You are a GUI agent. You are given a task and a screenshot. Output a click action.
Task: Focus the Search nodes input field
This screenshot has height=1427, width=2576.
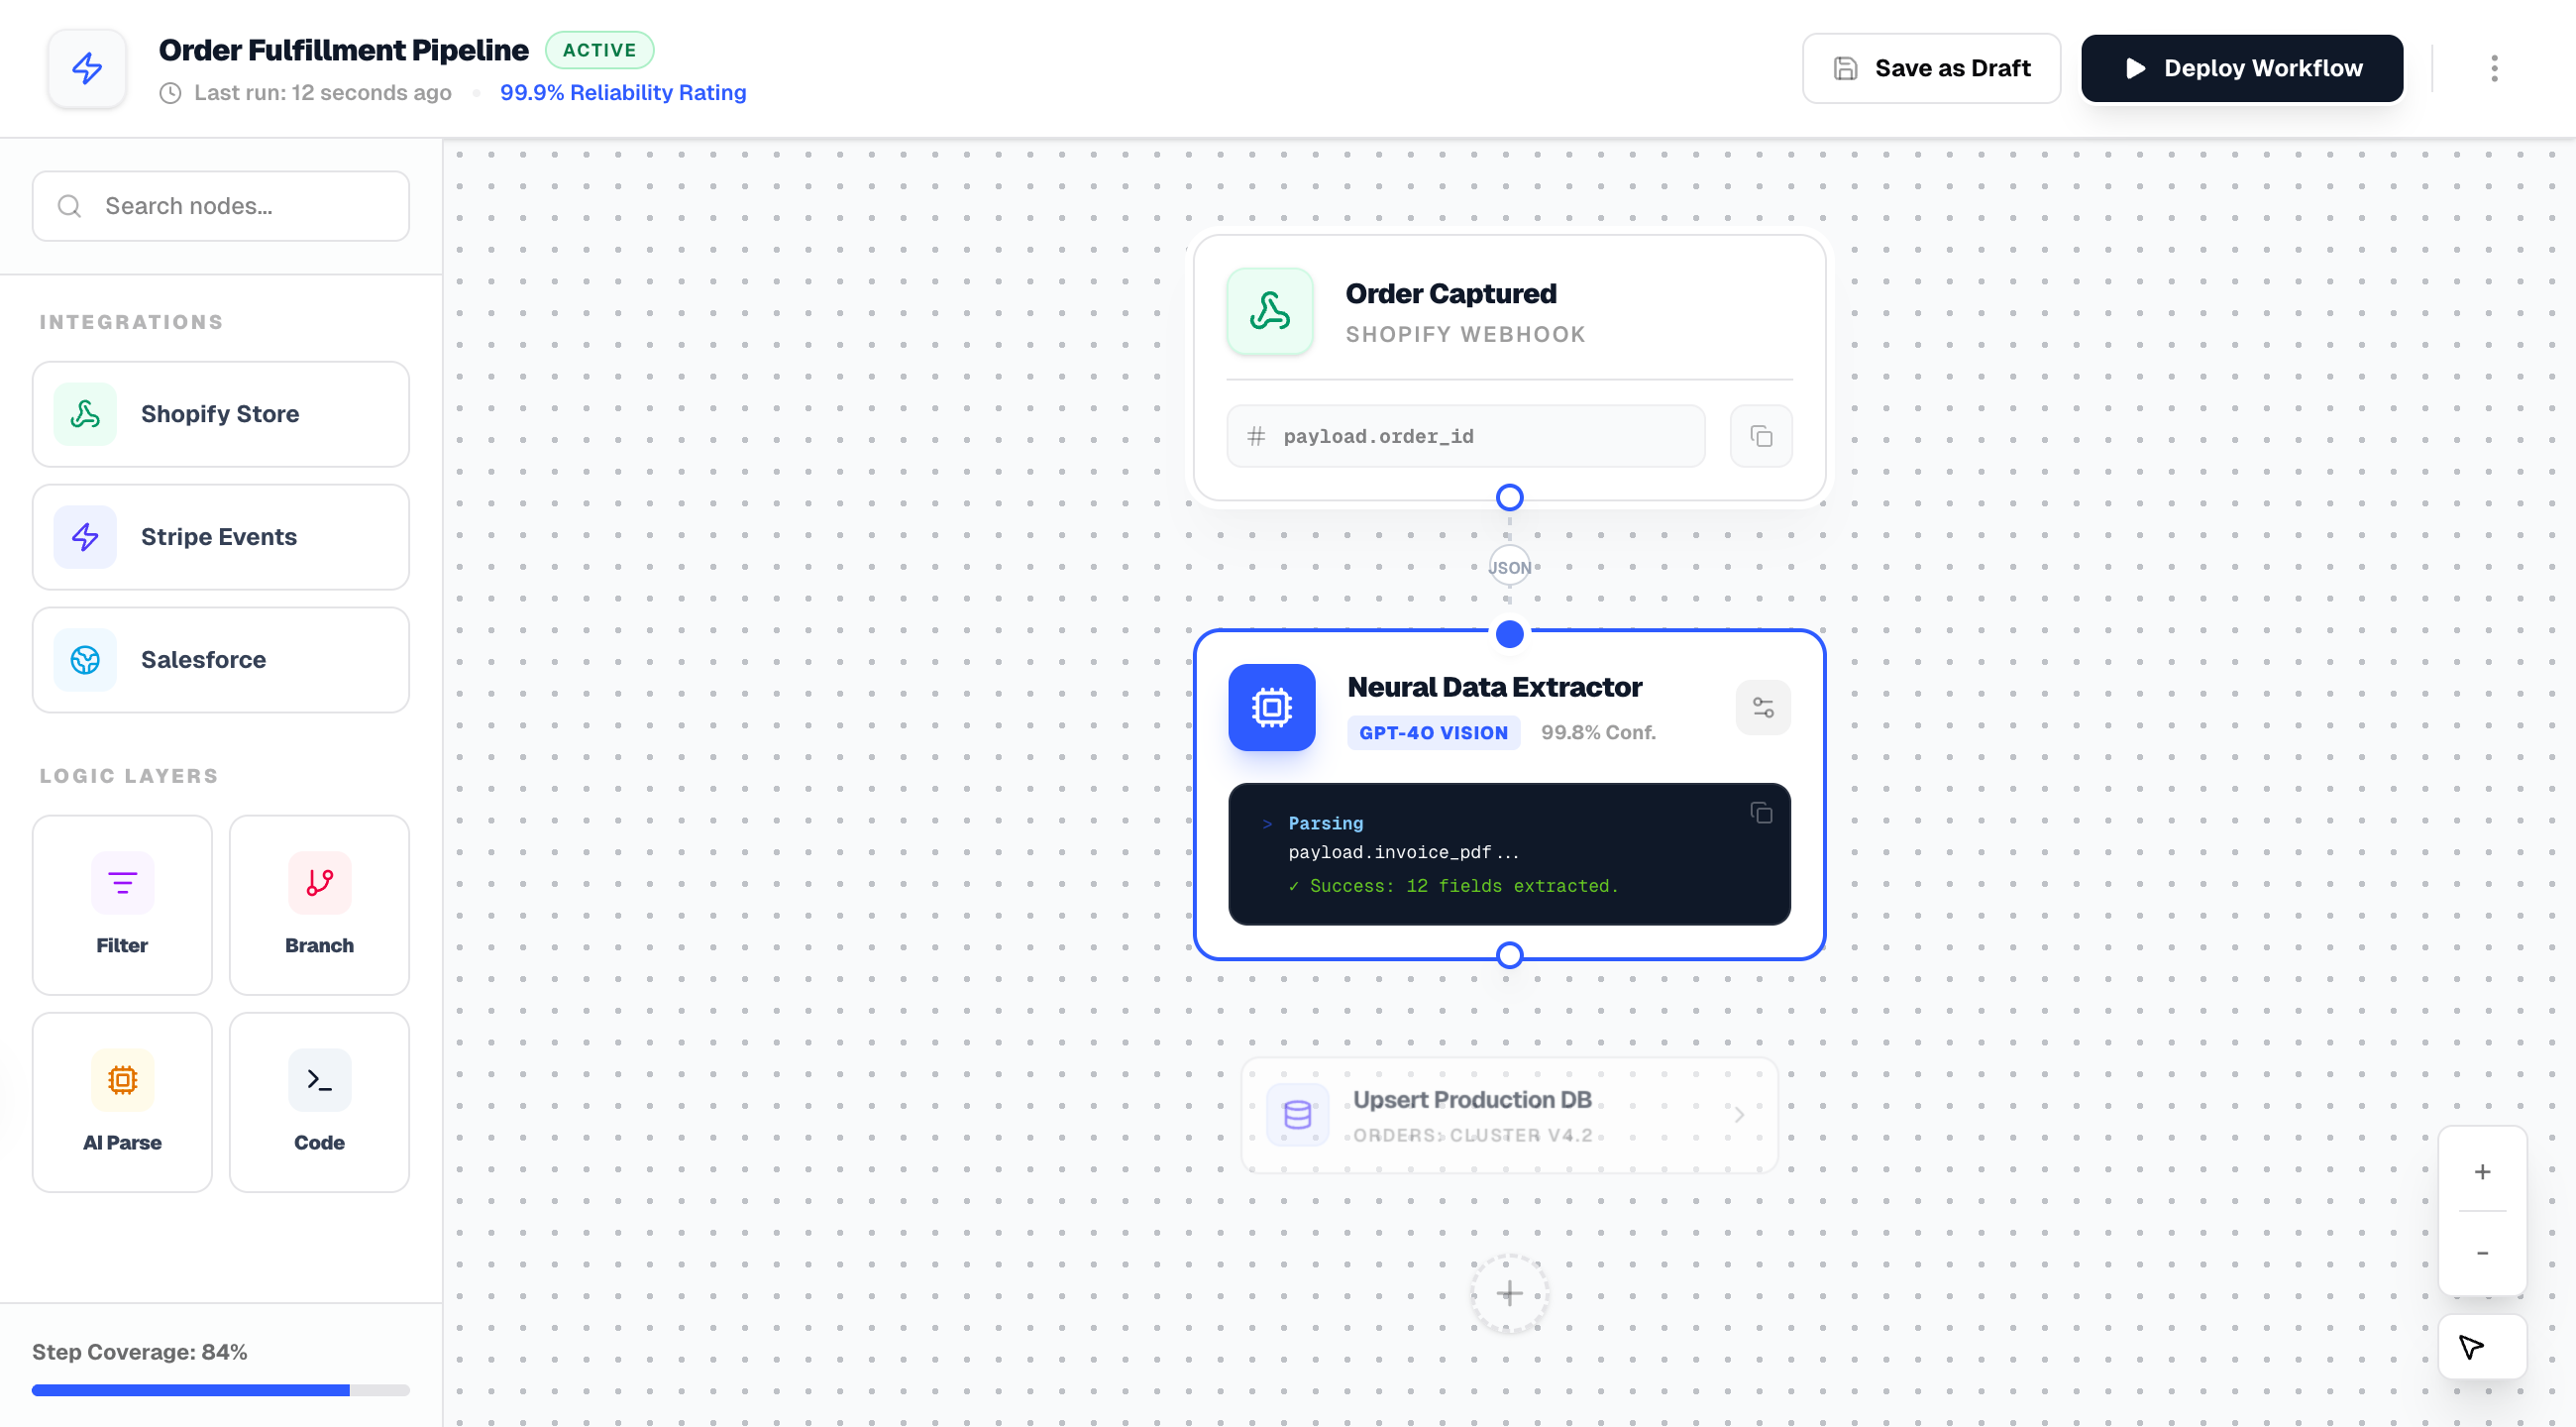221,206
